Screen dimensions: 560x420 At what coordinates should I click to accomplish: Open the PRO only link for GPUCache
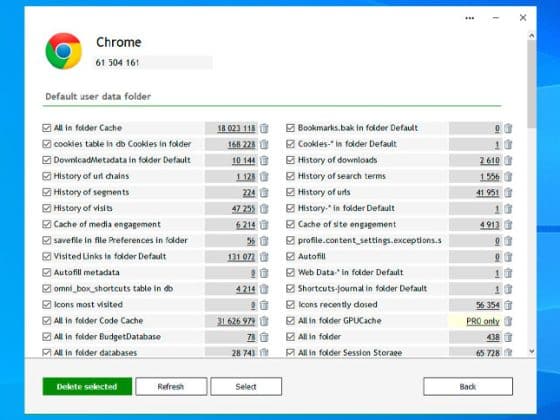point(483,321)
